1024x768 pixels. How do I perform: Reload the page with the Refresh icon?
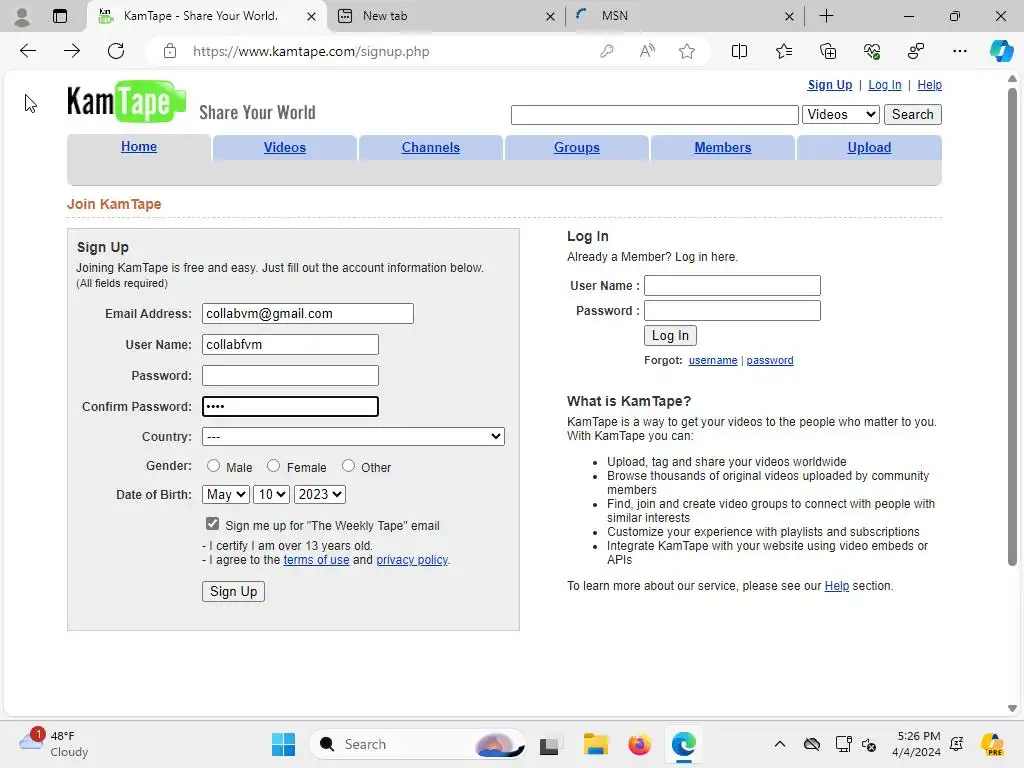pyautogui.click(x=116, y=51)
